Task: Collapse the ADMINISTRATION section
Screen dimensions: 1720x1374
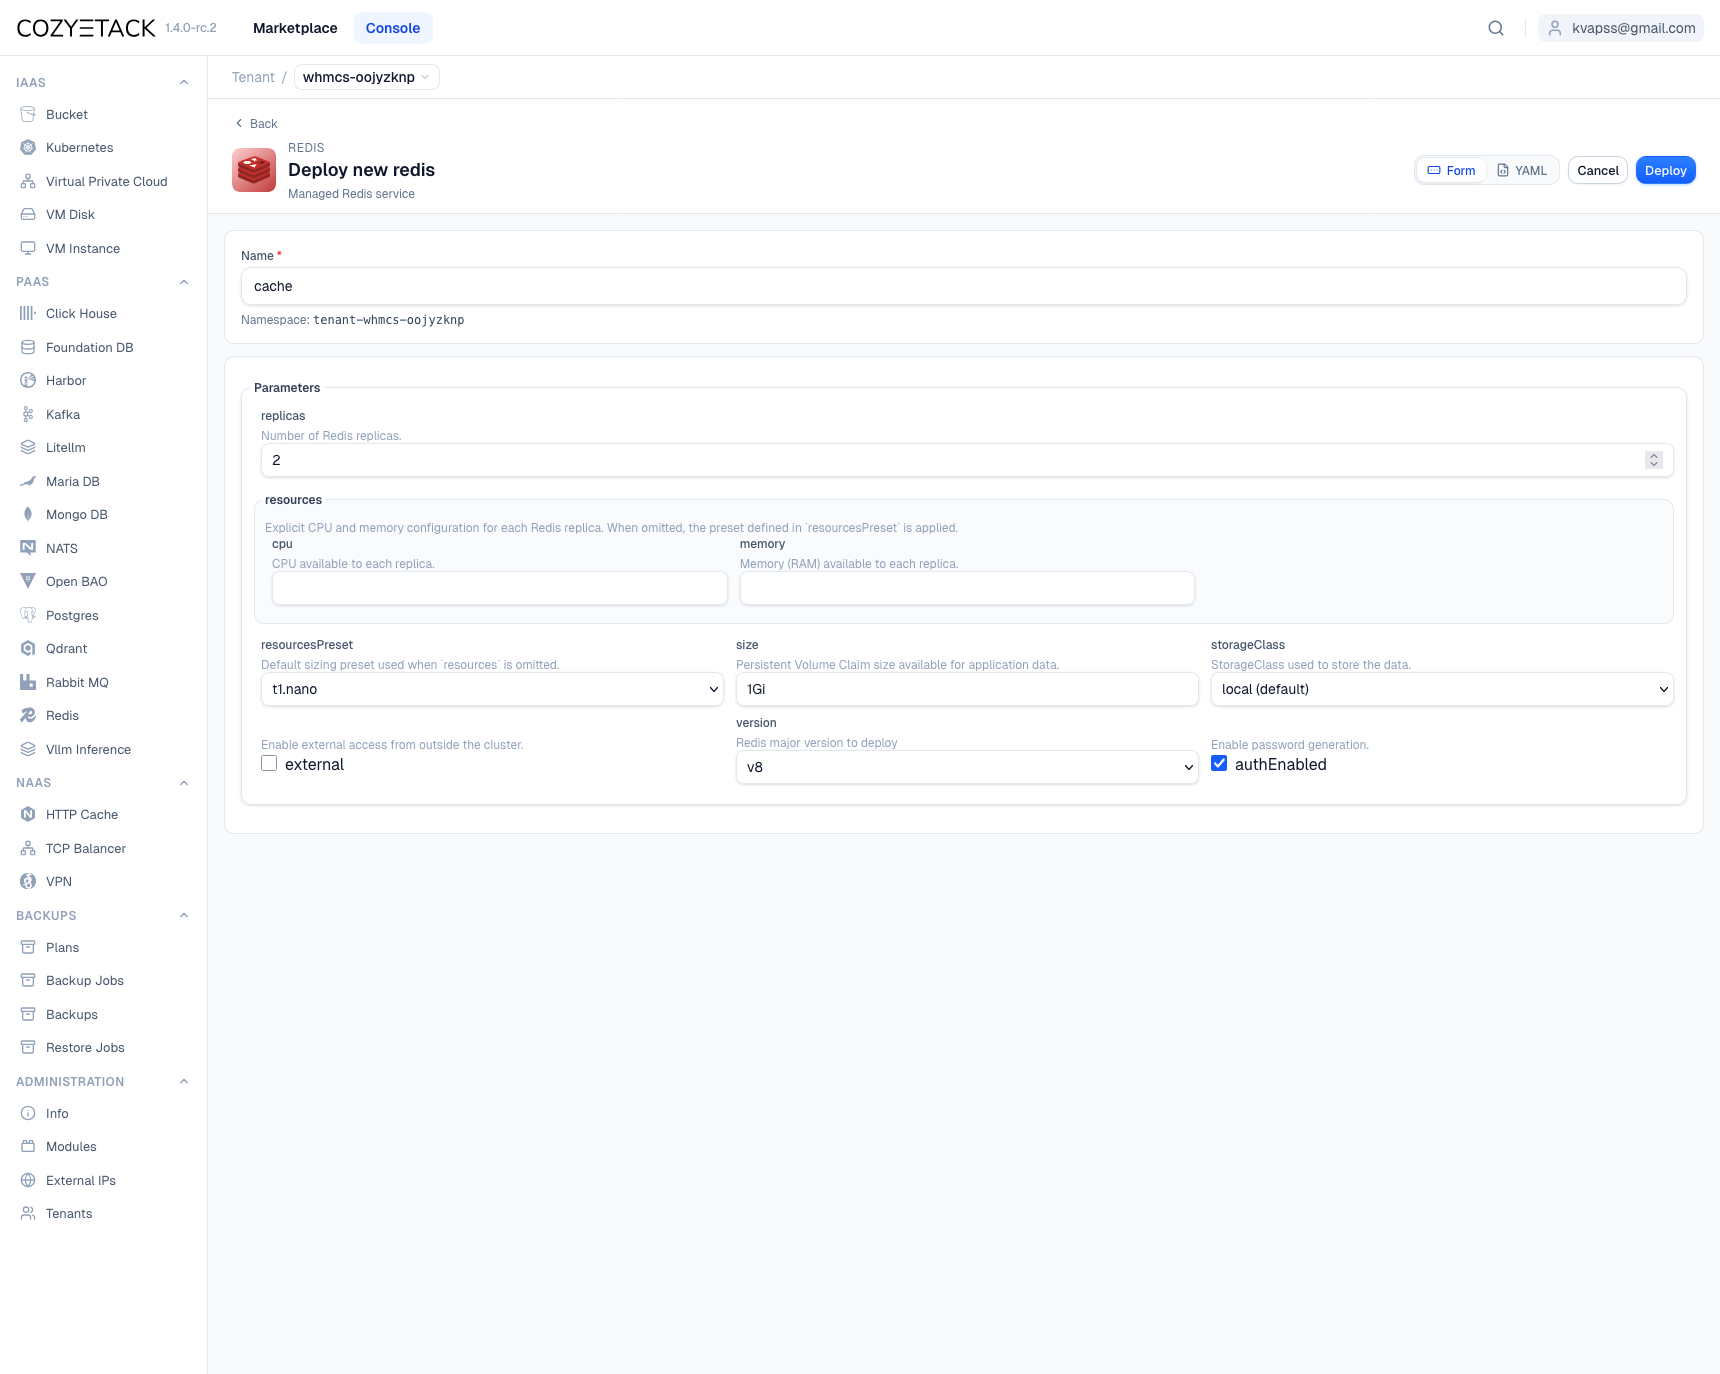Action: tap(184, 1081)
